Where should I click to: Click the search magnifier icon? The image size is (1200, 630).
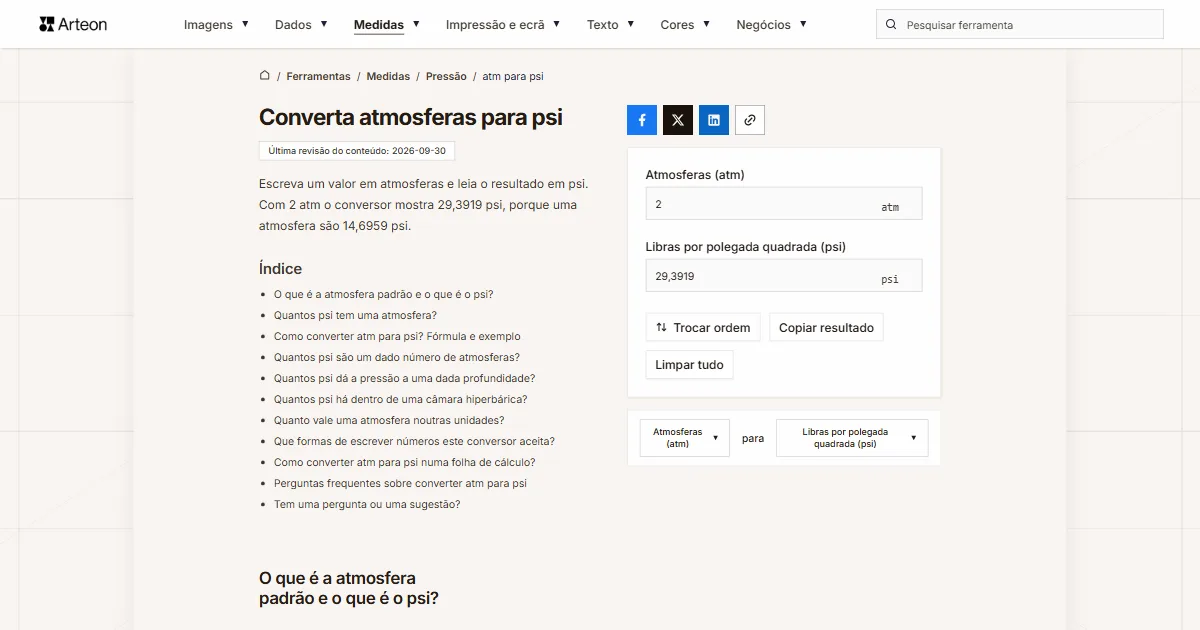[891, 25]
